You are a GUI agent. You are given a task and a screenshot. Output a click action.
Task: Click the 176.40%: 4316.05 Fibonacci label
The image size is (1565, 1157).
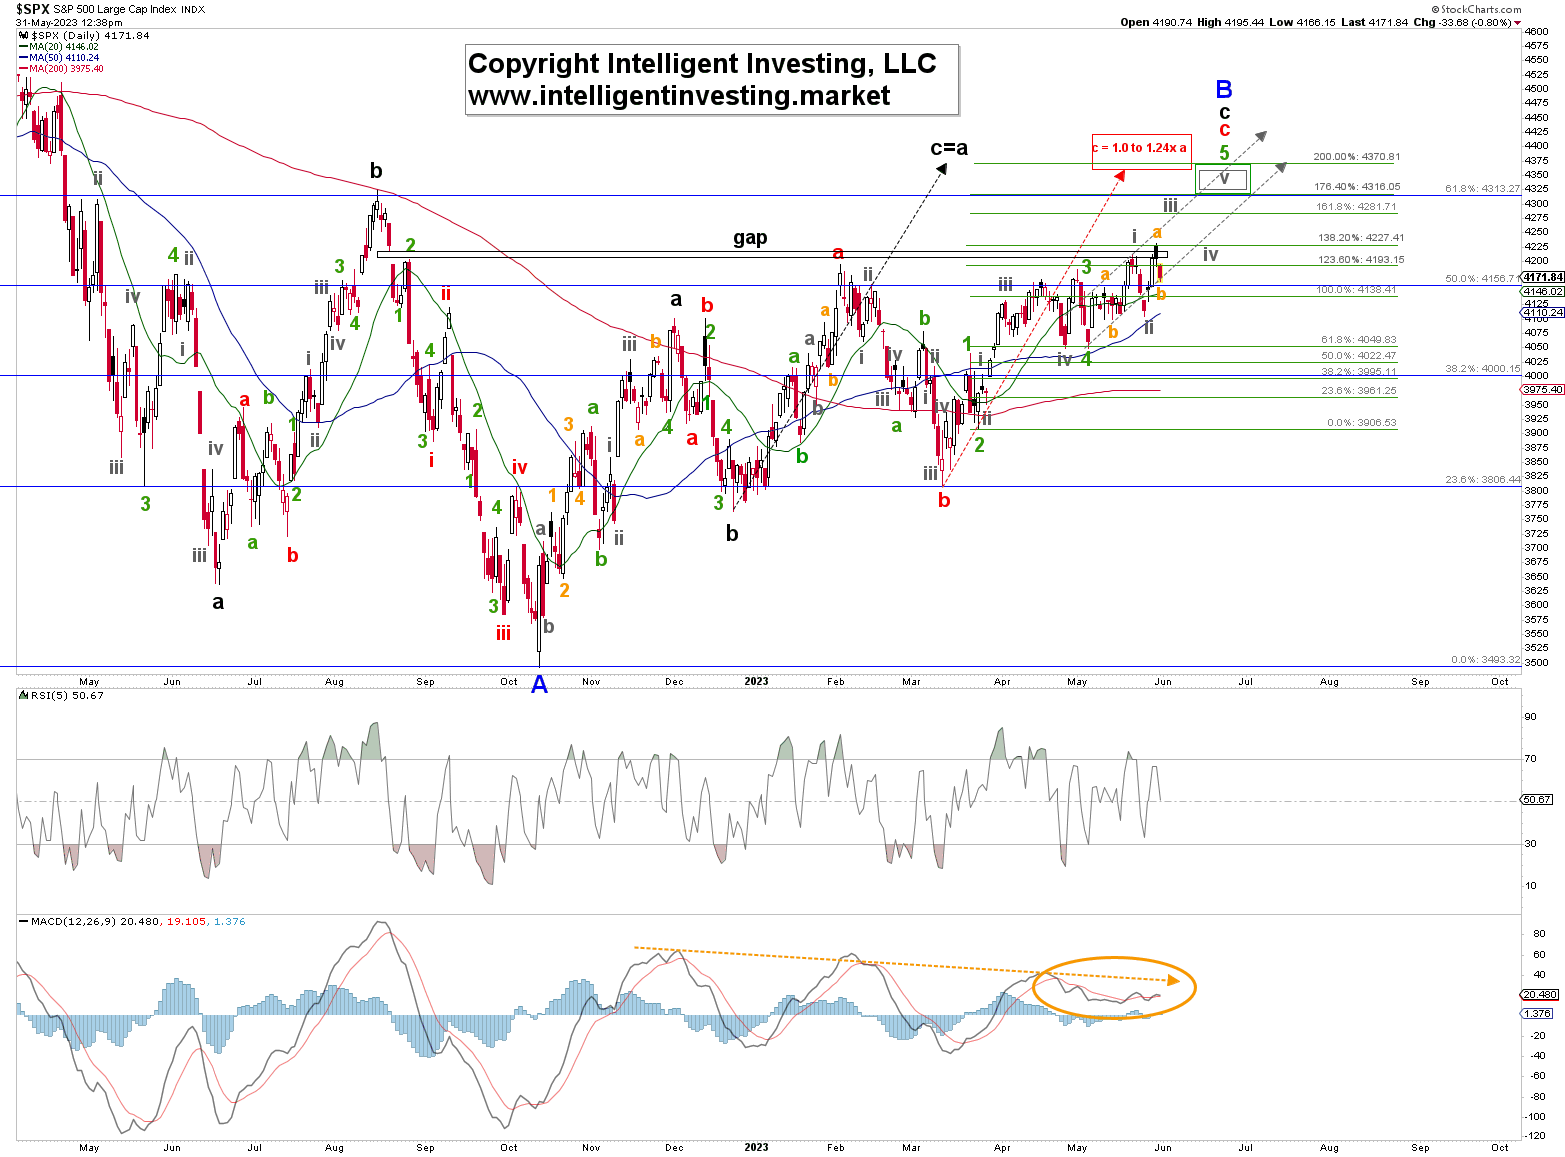point(1356,187)
